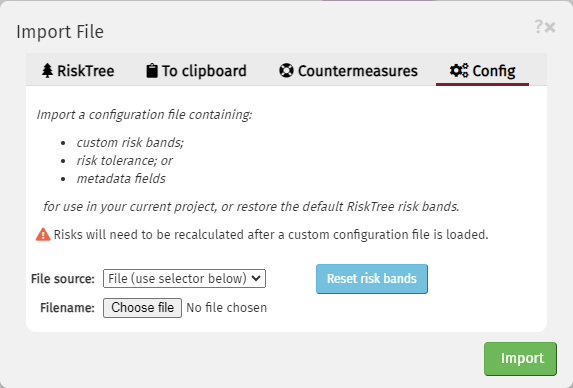Click the Filename label
Screen dimensions: 573x388
[67, 308]
